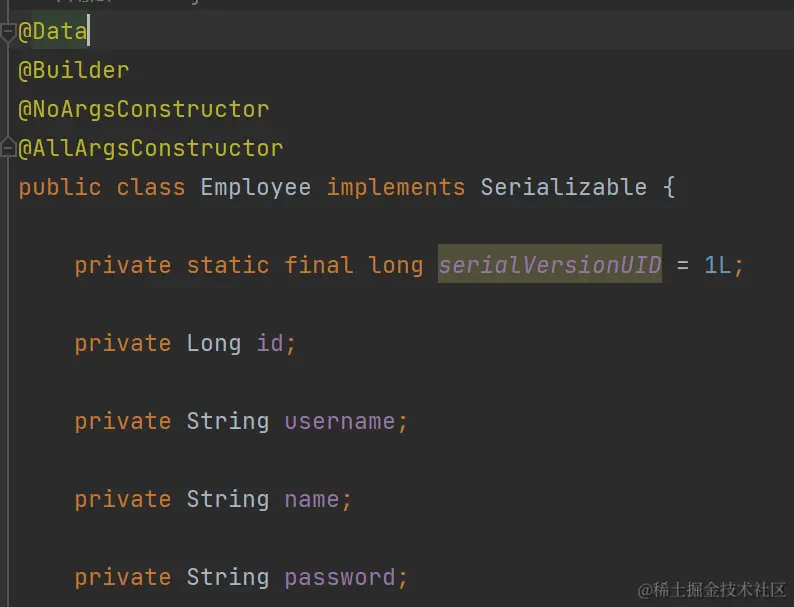The height and width of the screenshot is (607, 794).
Task: Click the class keyword
Action: (x=151, y=187)
